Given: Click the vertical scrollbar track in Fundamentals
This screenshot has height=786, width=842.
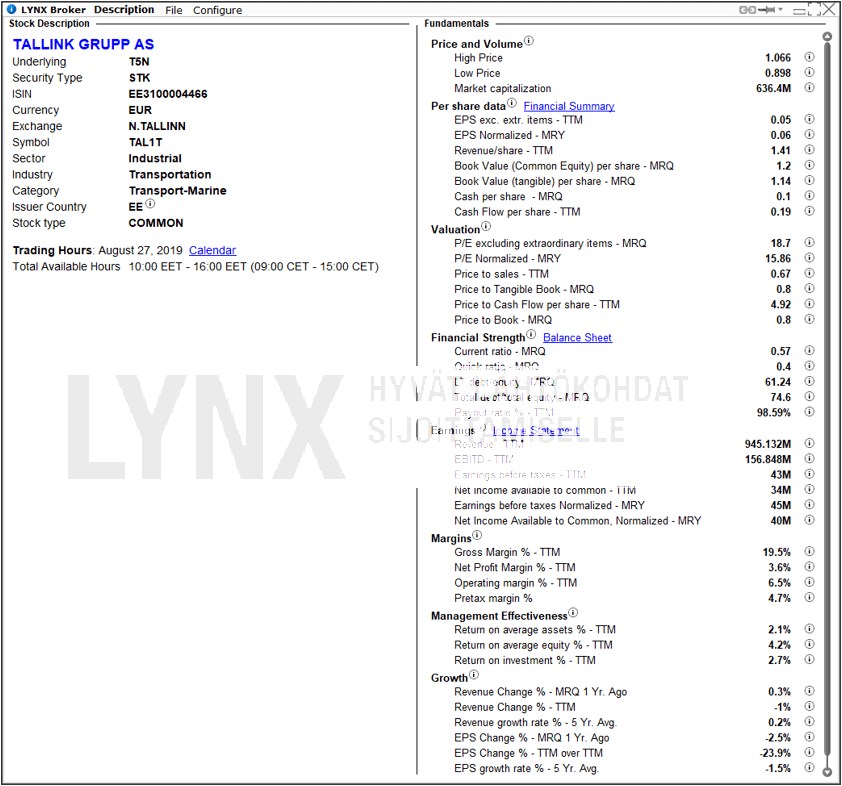Looking at the screenshot, I should 828,403.
